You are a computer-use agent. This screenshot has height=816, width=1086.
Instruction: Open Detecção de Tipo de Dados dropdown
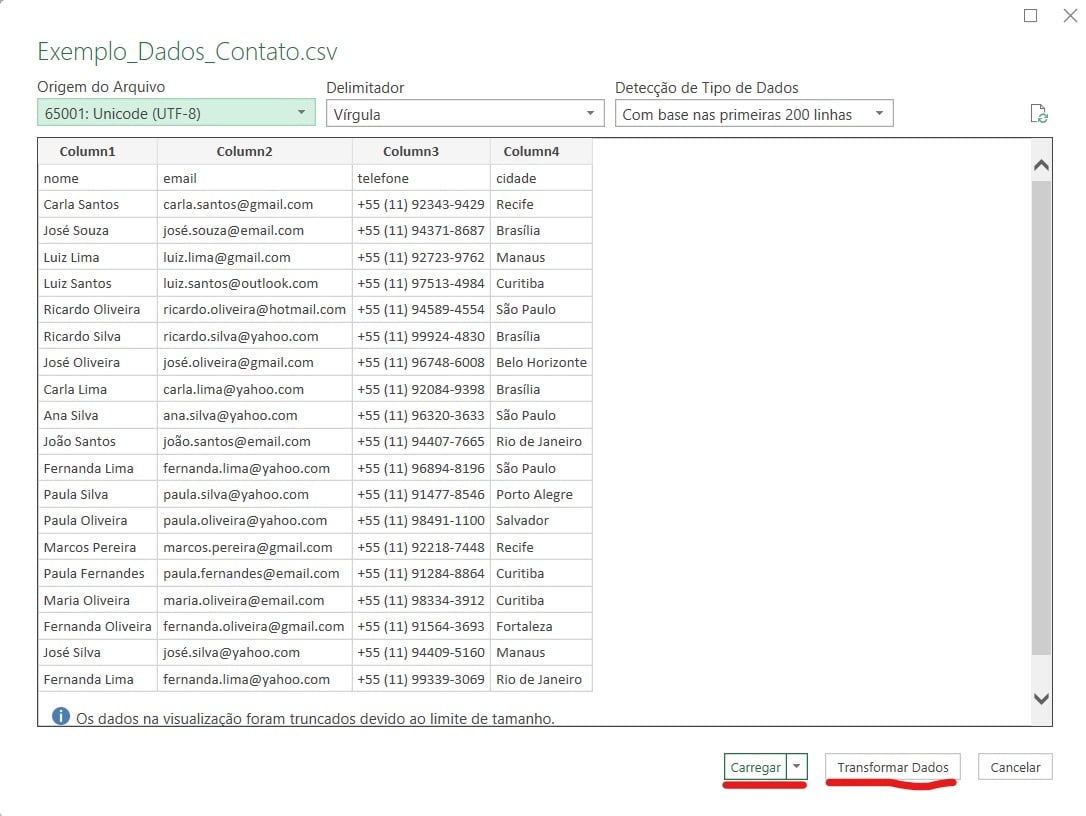click(754, 114)
